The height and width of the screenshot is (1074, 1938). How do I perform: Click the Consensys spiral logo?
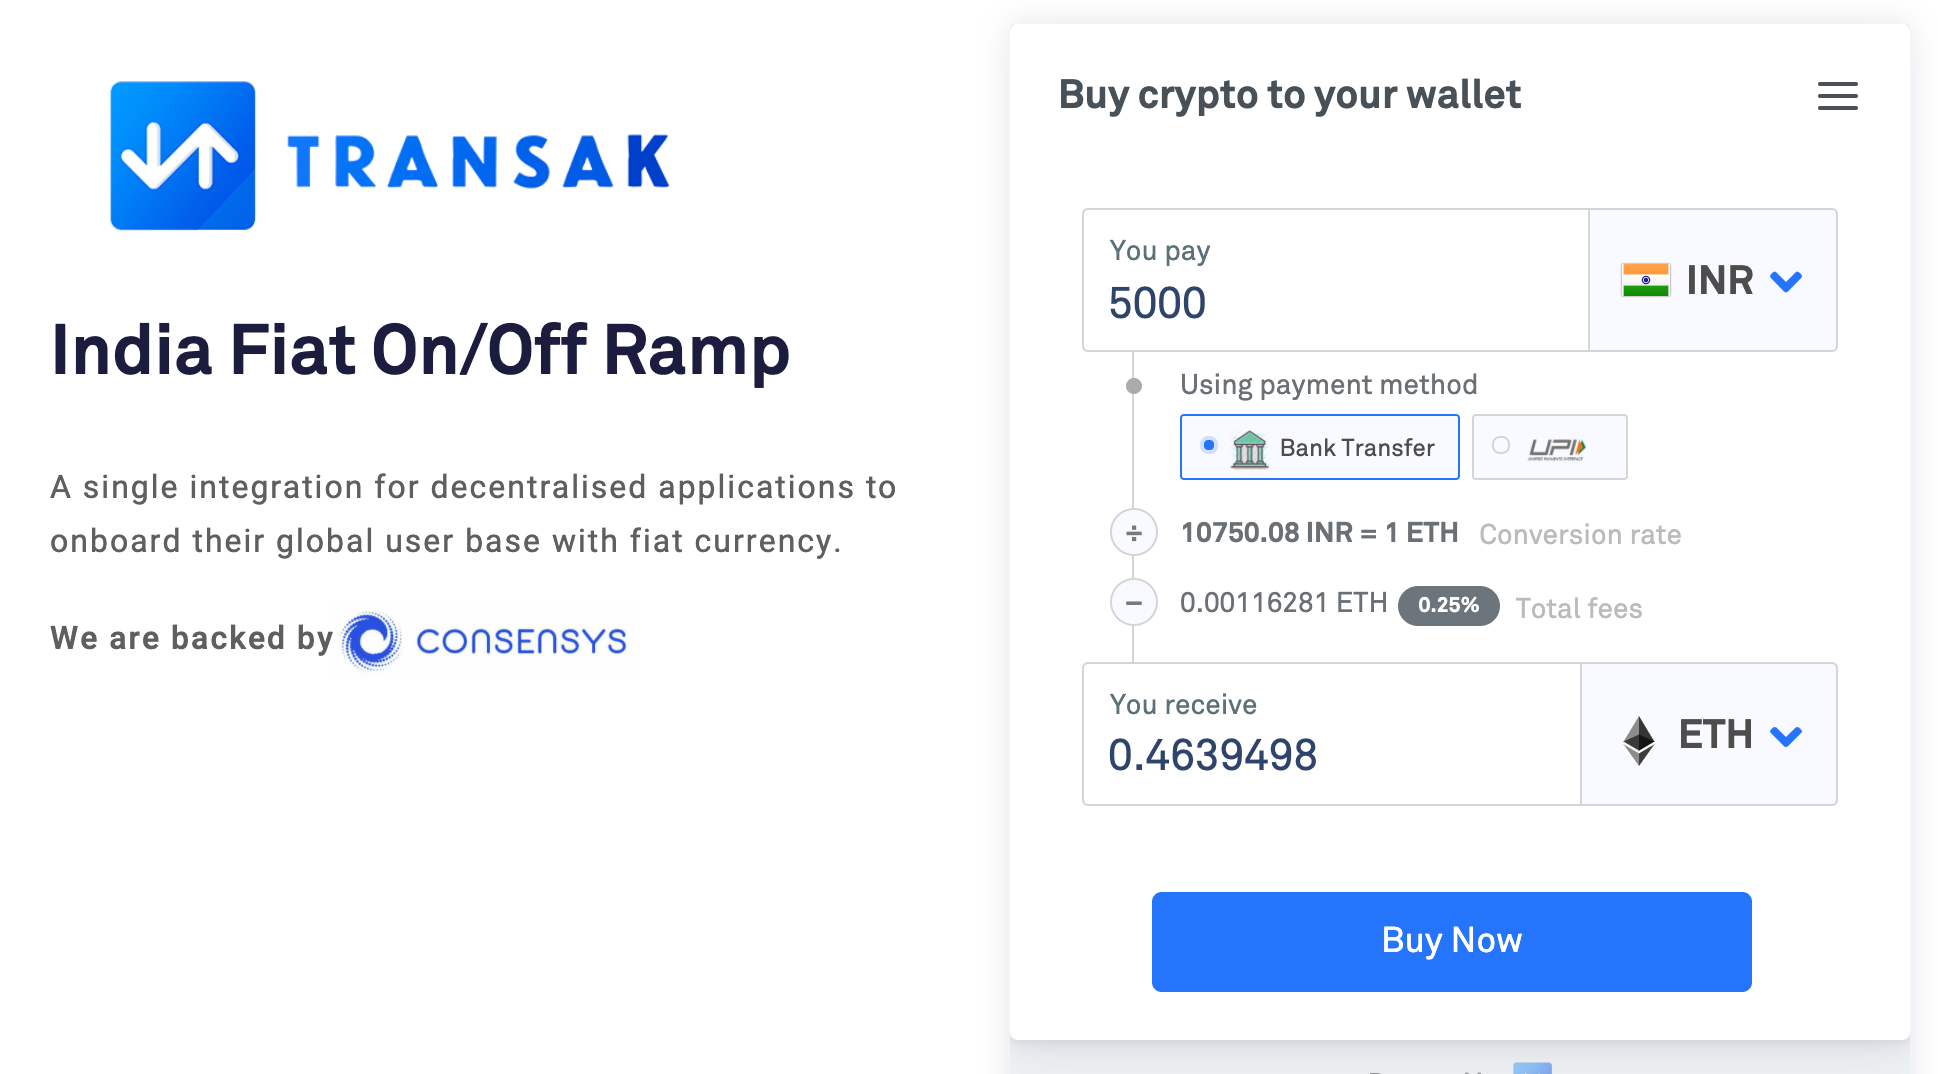click(369, 640)
